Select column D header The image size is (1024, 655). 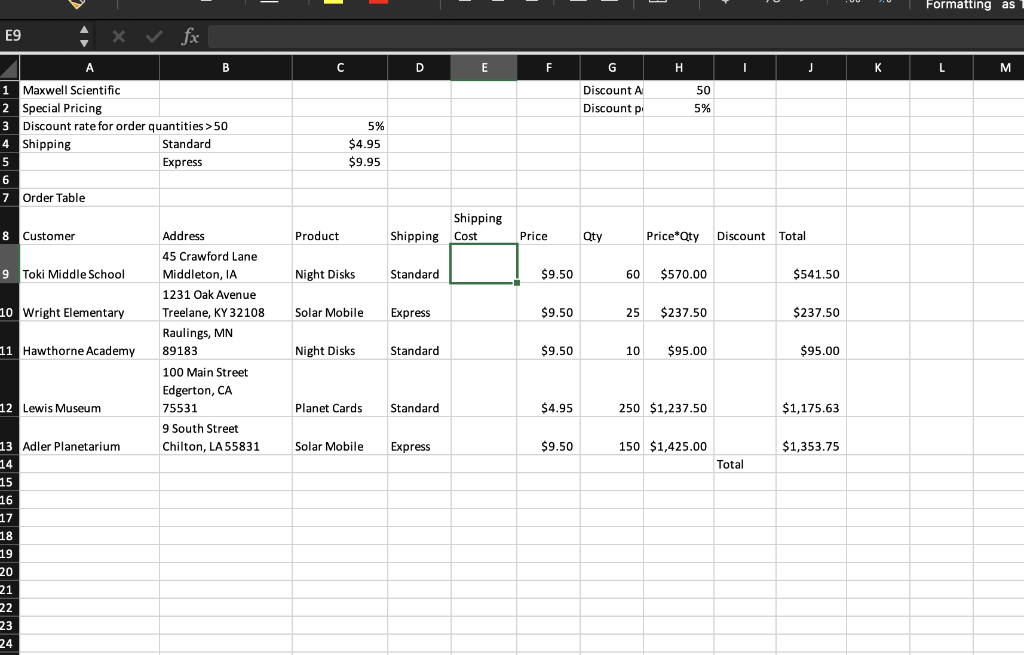click(x=419, y=67)
